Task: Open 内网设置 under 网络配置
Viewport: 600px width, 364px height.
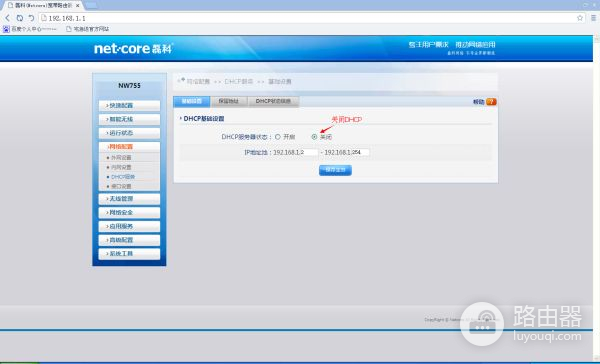Action: pyautogui.click(x=121, y=167)
